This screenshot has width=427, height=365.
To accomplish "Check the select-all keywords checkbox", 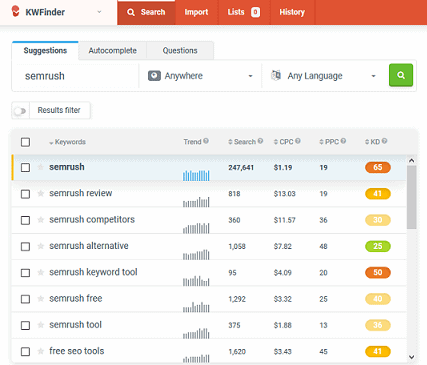I will [x=25, y=142].
